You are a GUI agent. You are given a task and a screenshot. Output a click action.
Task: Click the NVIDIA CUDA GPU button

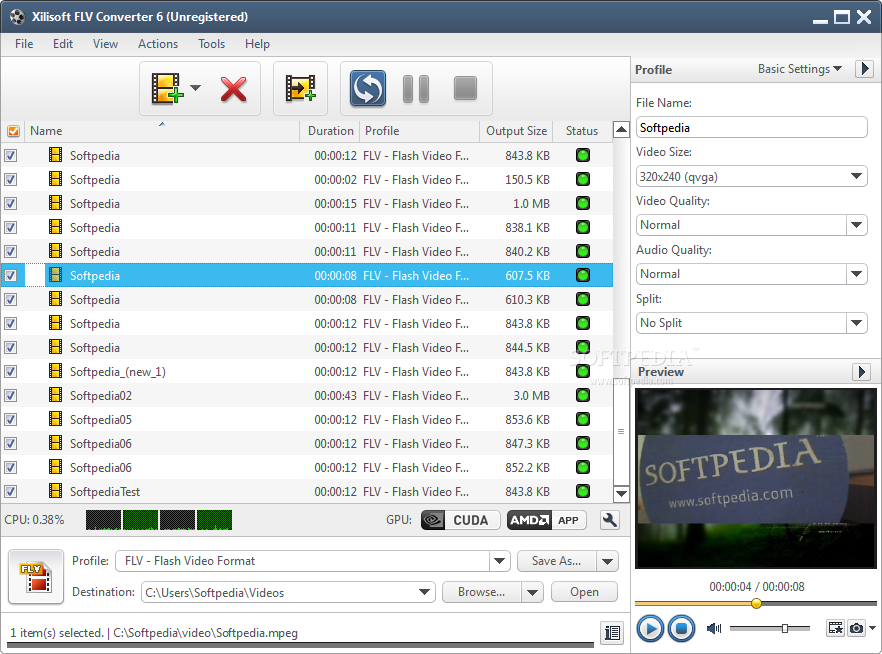(460, 520)
